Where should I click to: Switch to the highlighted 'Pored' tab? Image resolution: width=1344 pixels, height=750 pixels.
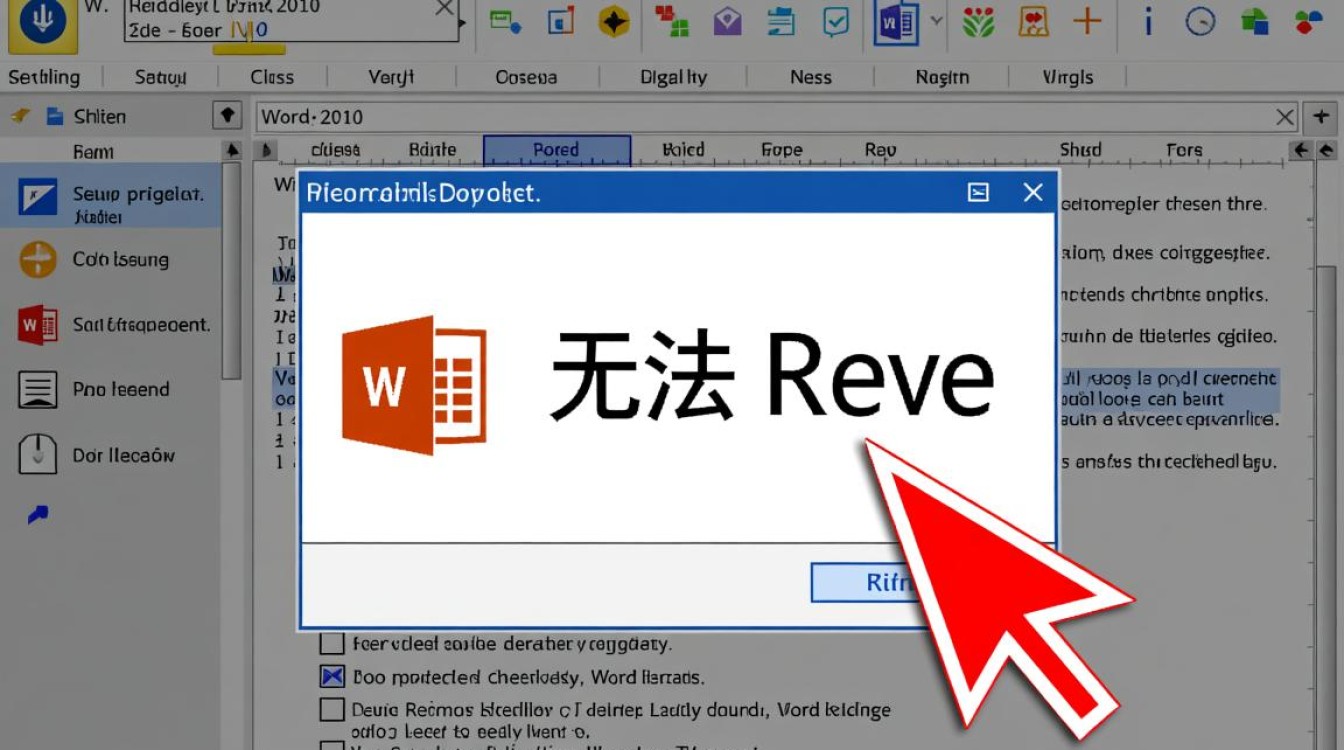coord(556,150)
